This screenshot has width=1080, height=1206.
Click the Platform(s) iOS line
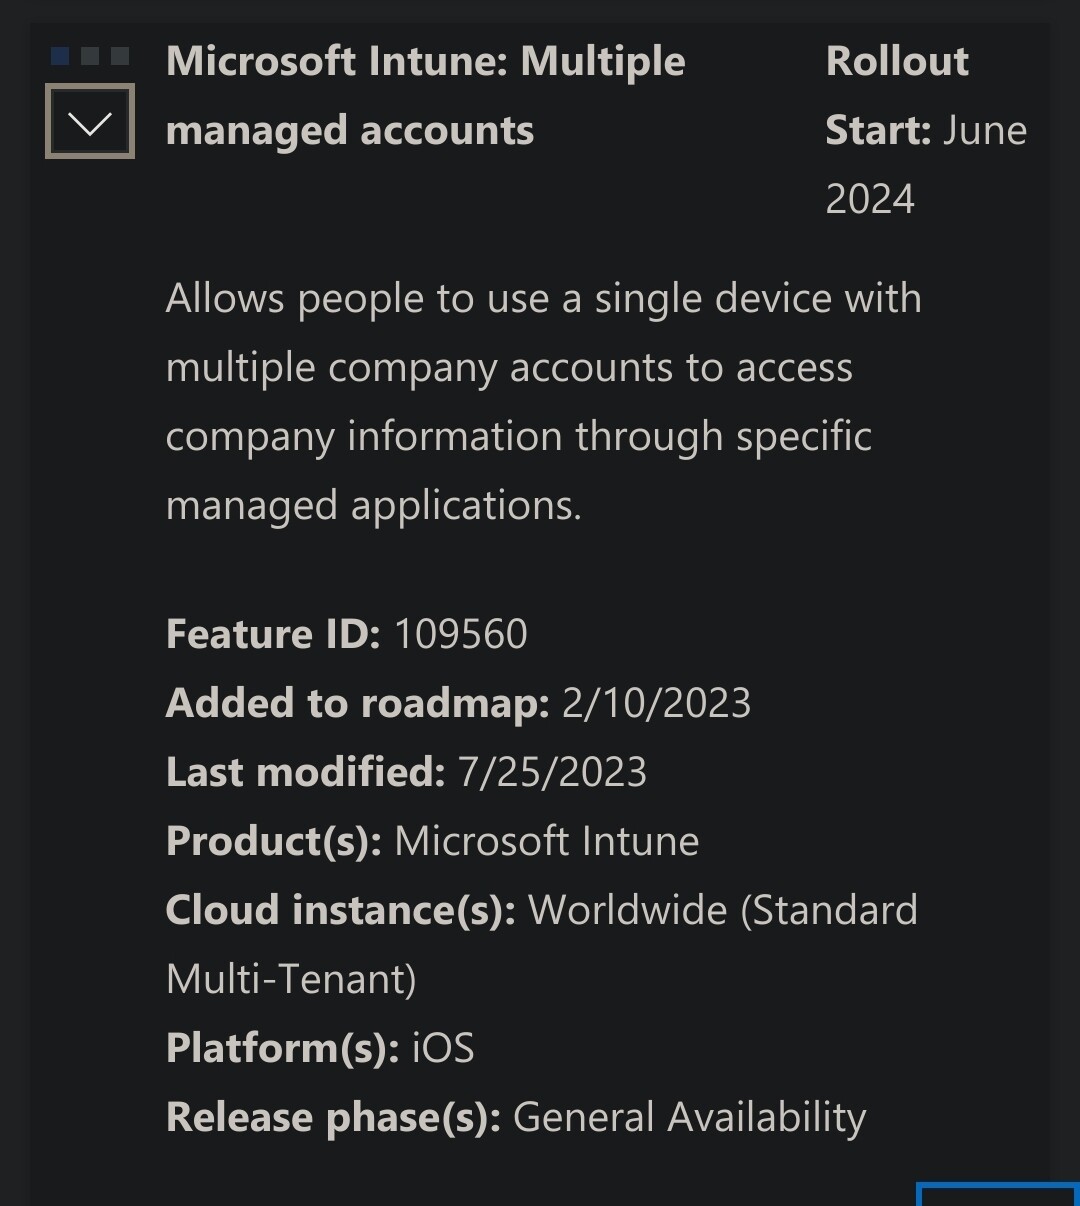coord(320,1048)
